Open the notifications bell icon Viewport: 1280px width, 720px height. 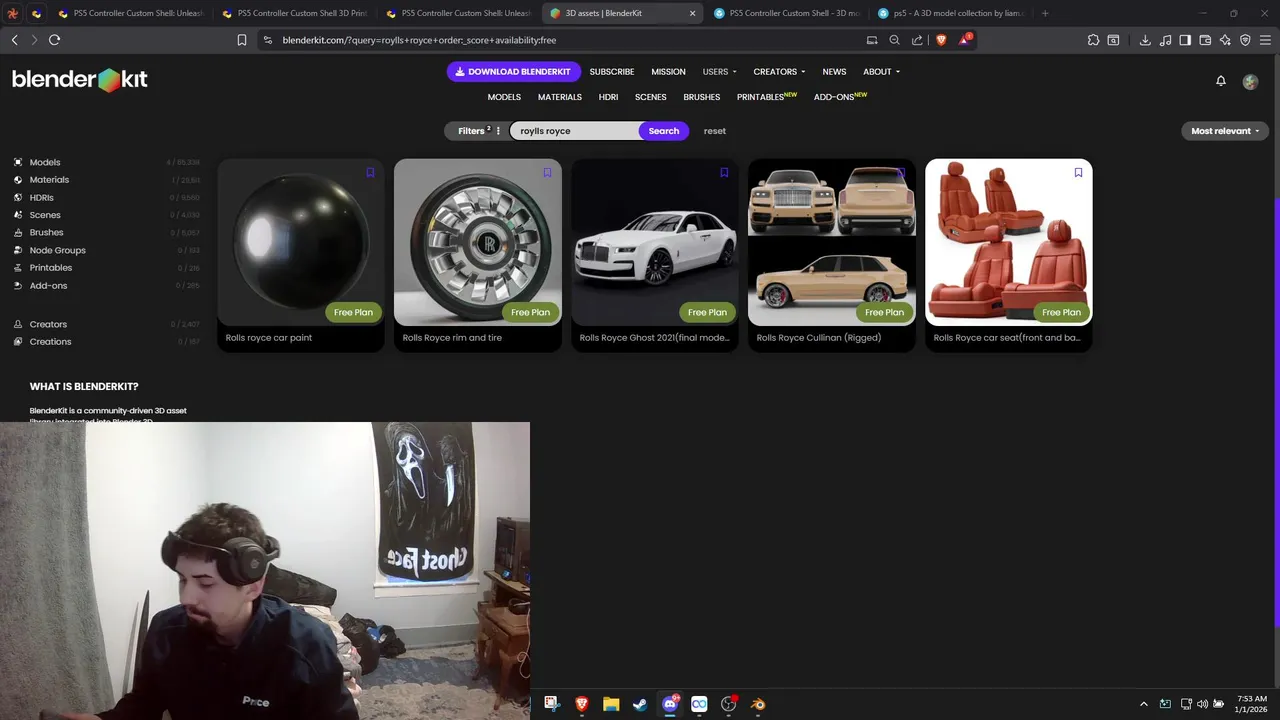pyautogui.click(x=1221, y=81)
